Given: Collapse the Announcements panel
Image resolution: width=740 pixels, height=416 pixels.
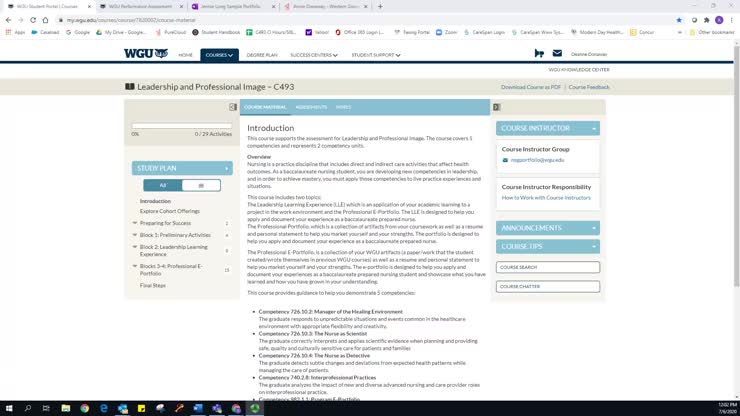Looking at the screenshot, I should tap(547, 228).
